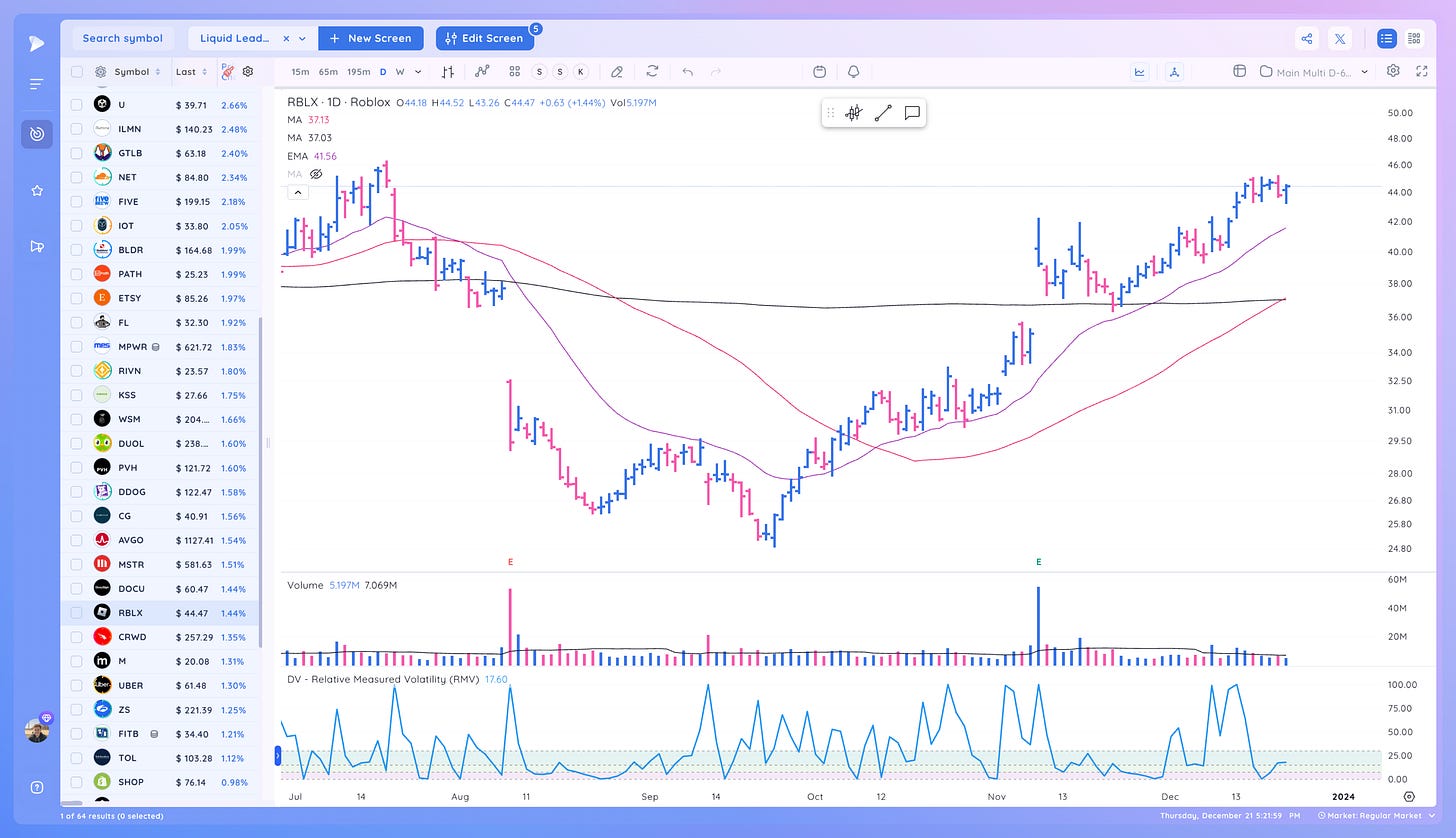Open the user avatar profile
The image size is (1456, 838).
[37, 730]
